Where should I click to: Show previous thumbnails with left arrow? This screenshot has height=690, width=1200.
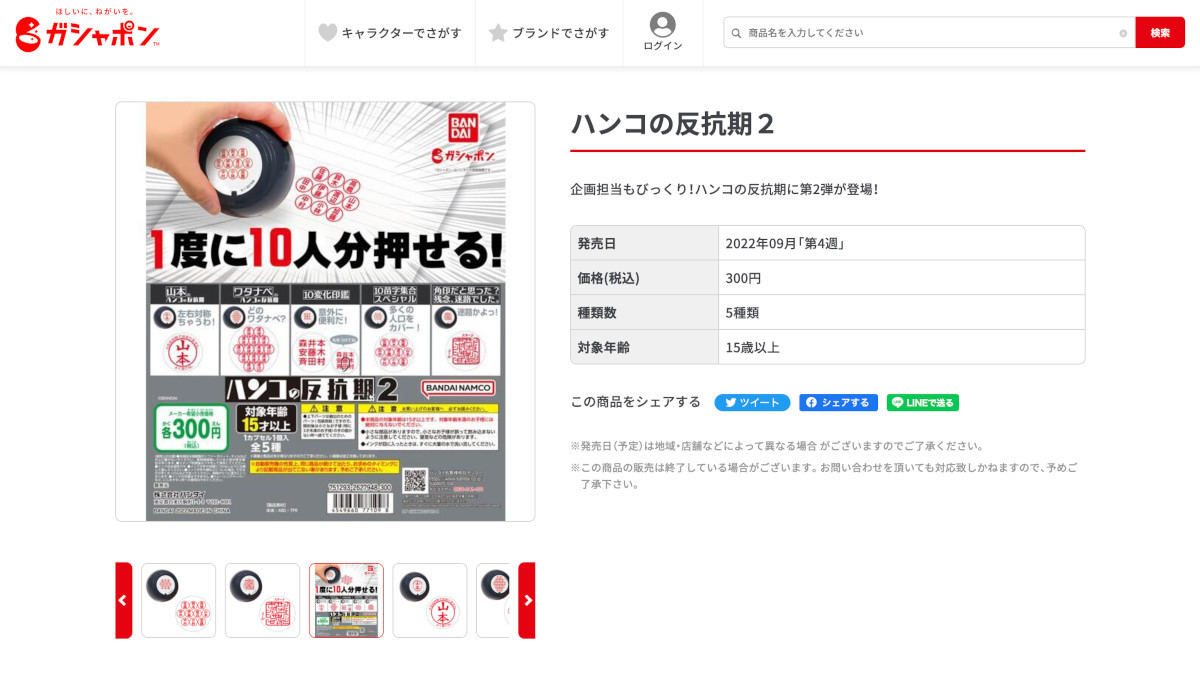pyautogui.click(x=123, y=600)
